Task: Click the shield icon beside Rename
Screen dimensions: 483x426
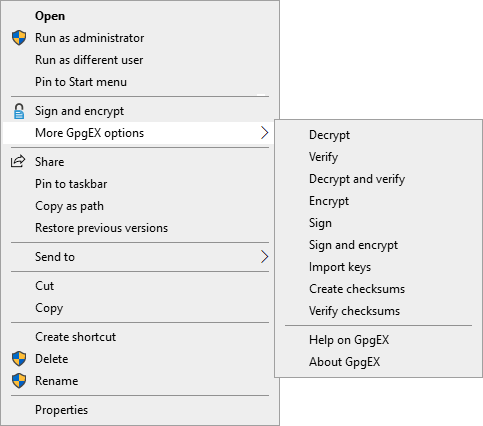Action: (19, 381)
